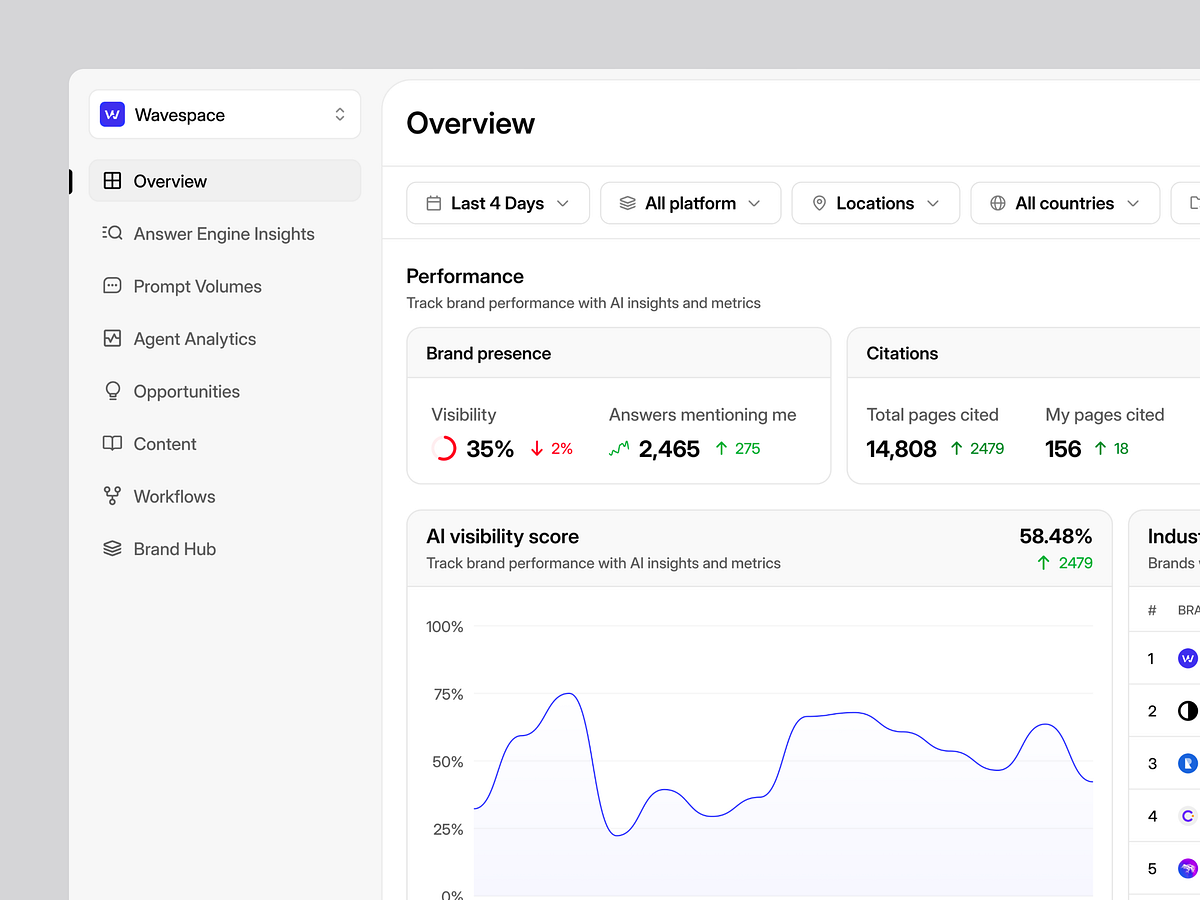Viewport: 1200px width, 900px height.
Task: Click the map pin icon in Locations filter
Action: [x=819, y=203]
